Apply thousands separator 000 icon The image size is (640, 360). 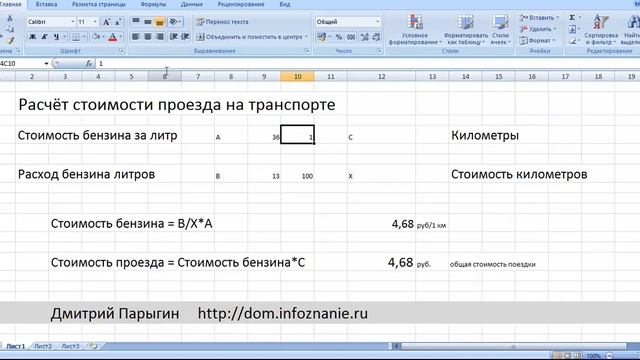point(351,37)
